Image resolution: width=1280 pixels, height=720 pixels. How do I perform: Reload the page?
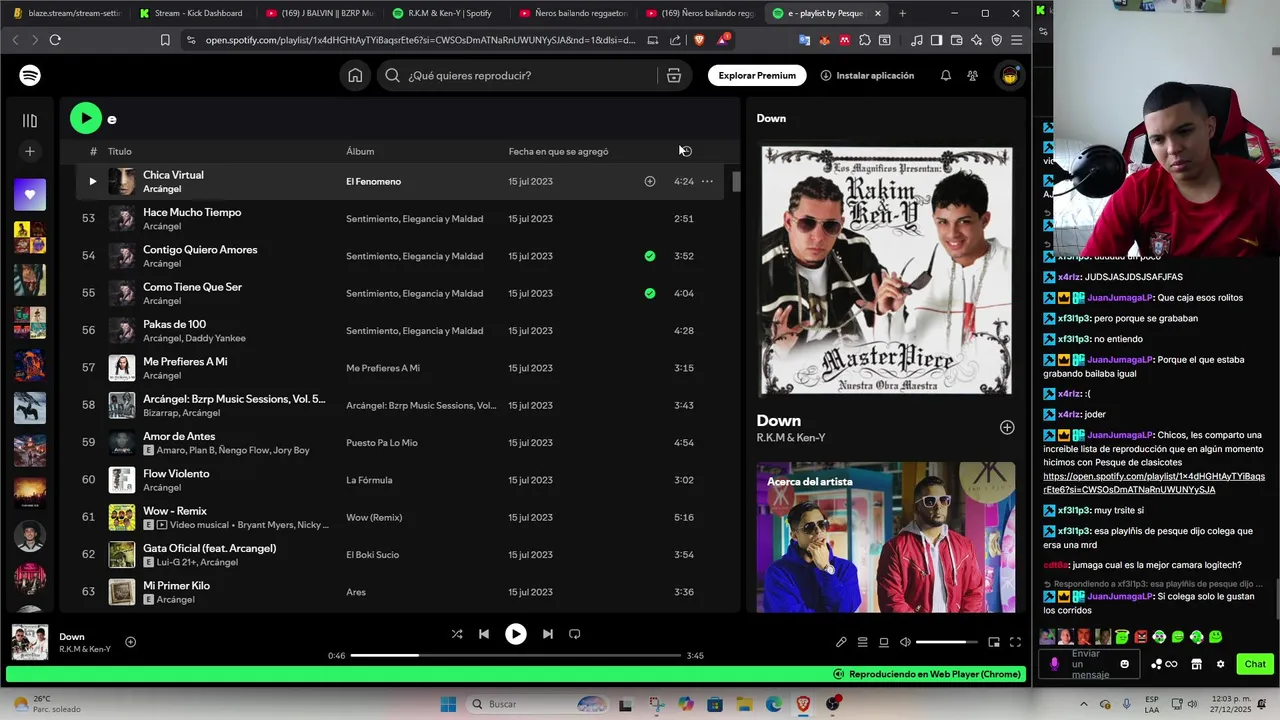[55, 40]
